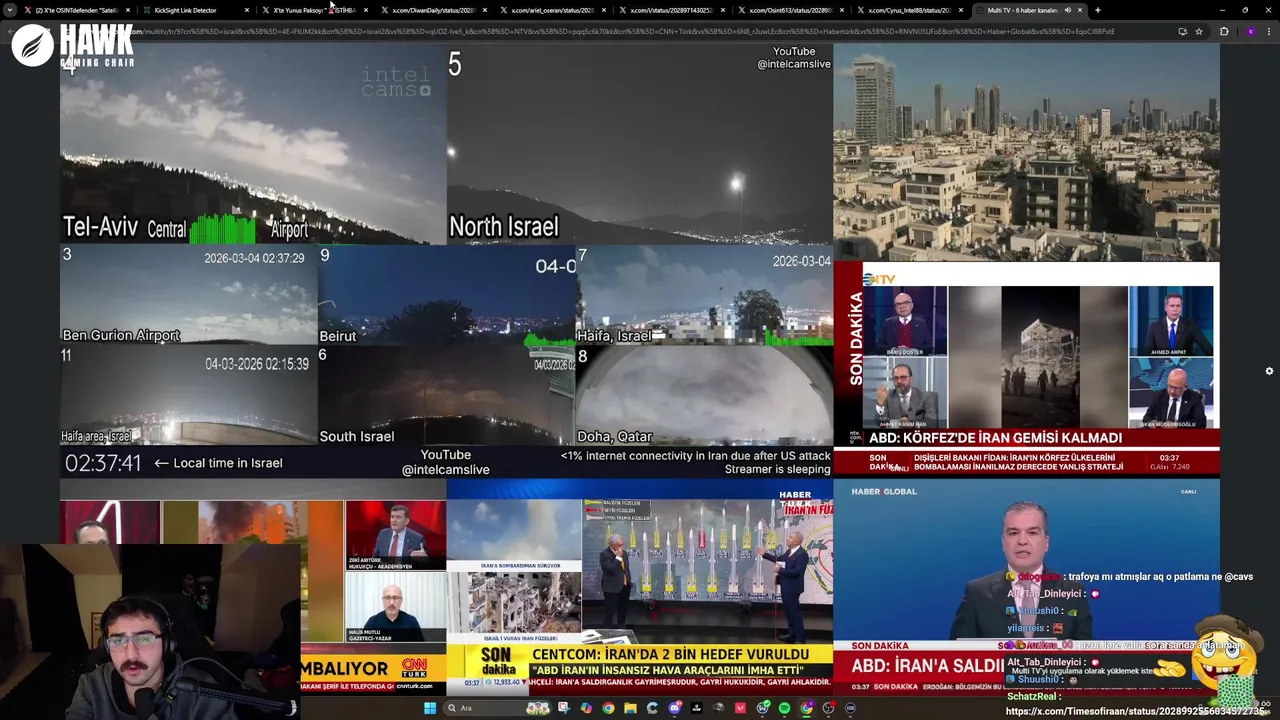Open the Chrome profile avatar
The width and height of the screenshot is (1280, 720).
(x=1250, y=31)
